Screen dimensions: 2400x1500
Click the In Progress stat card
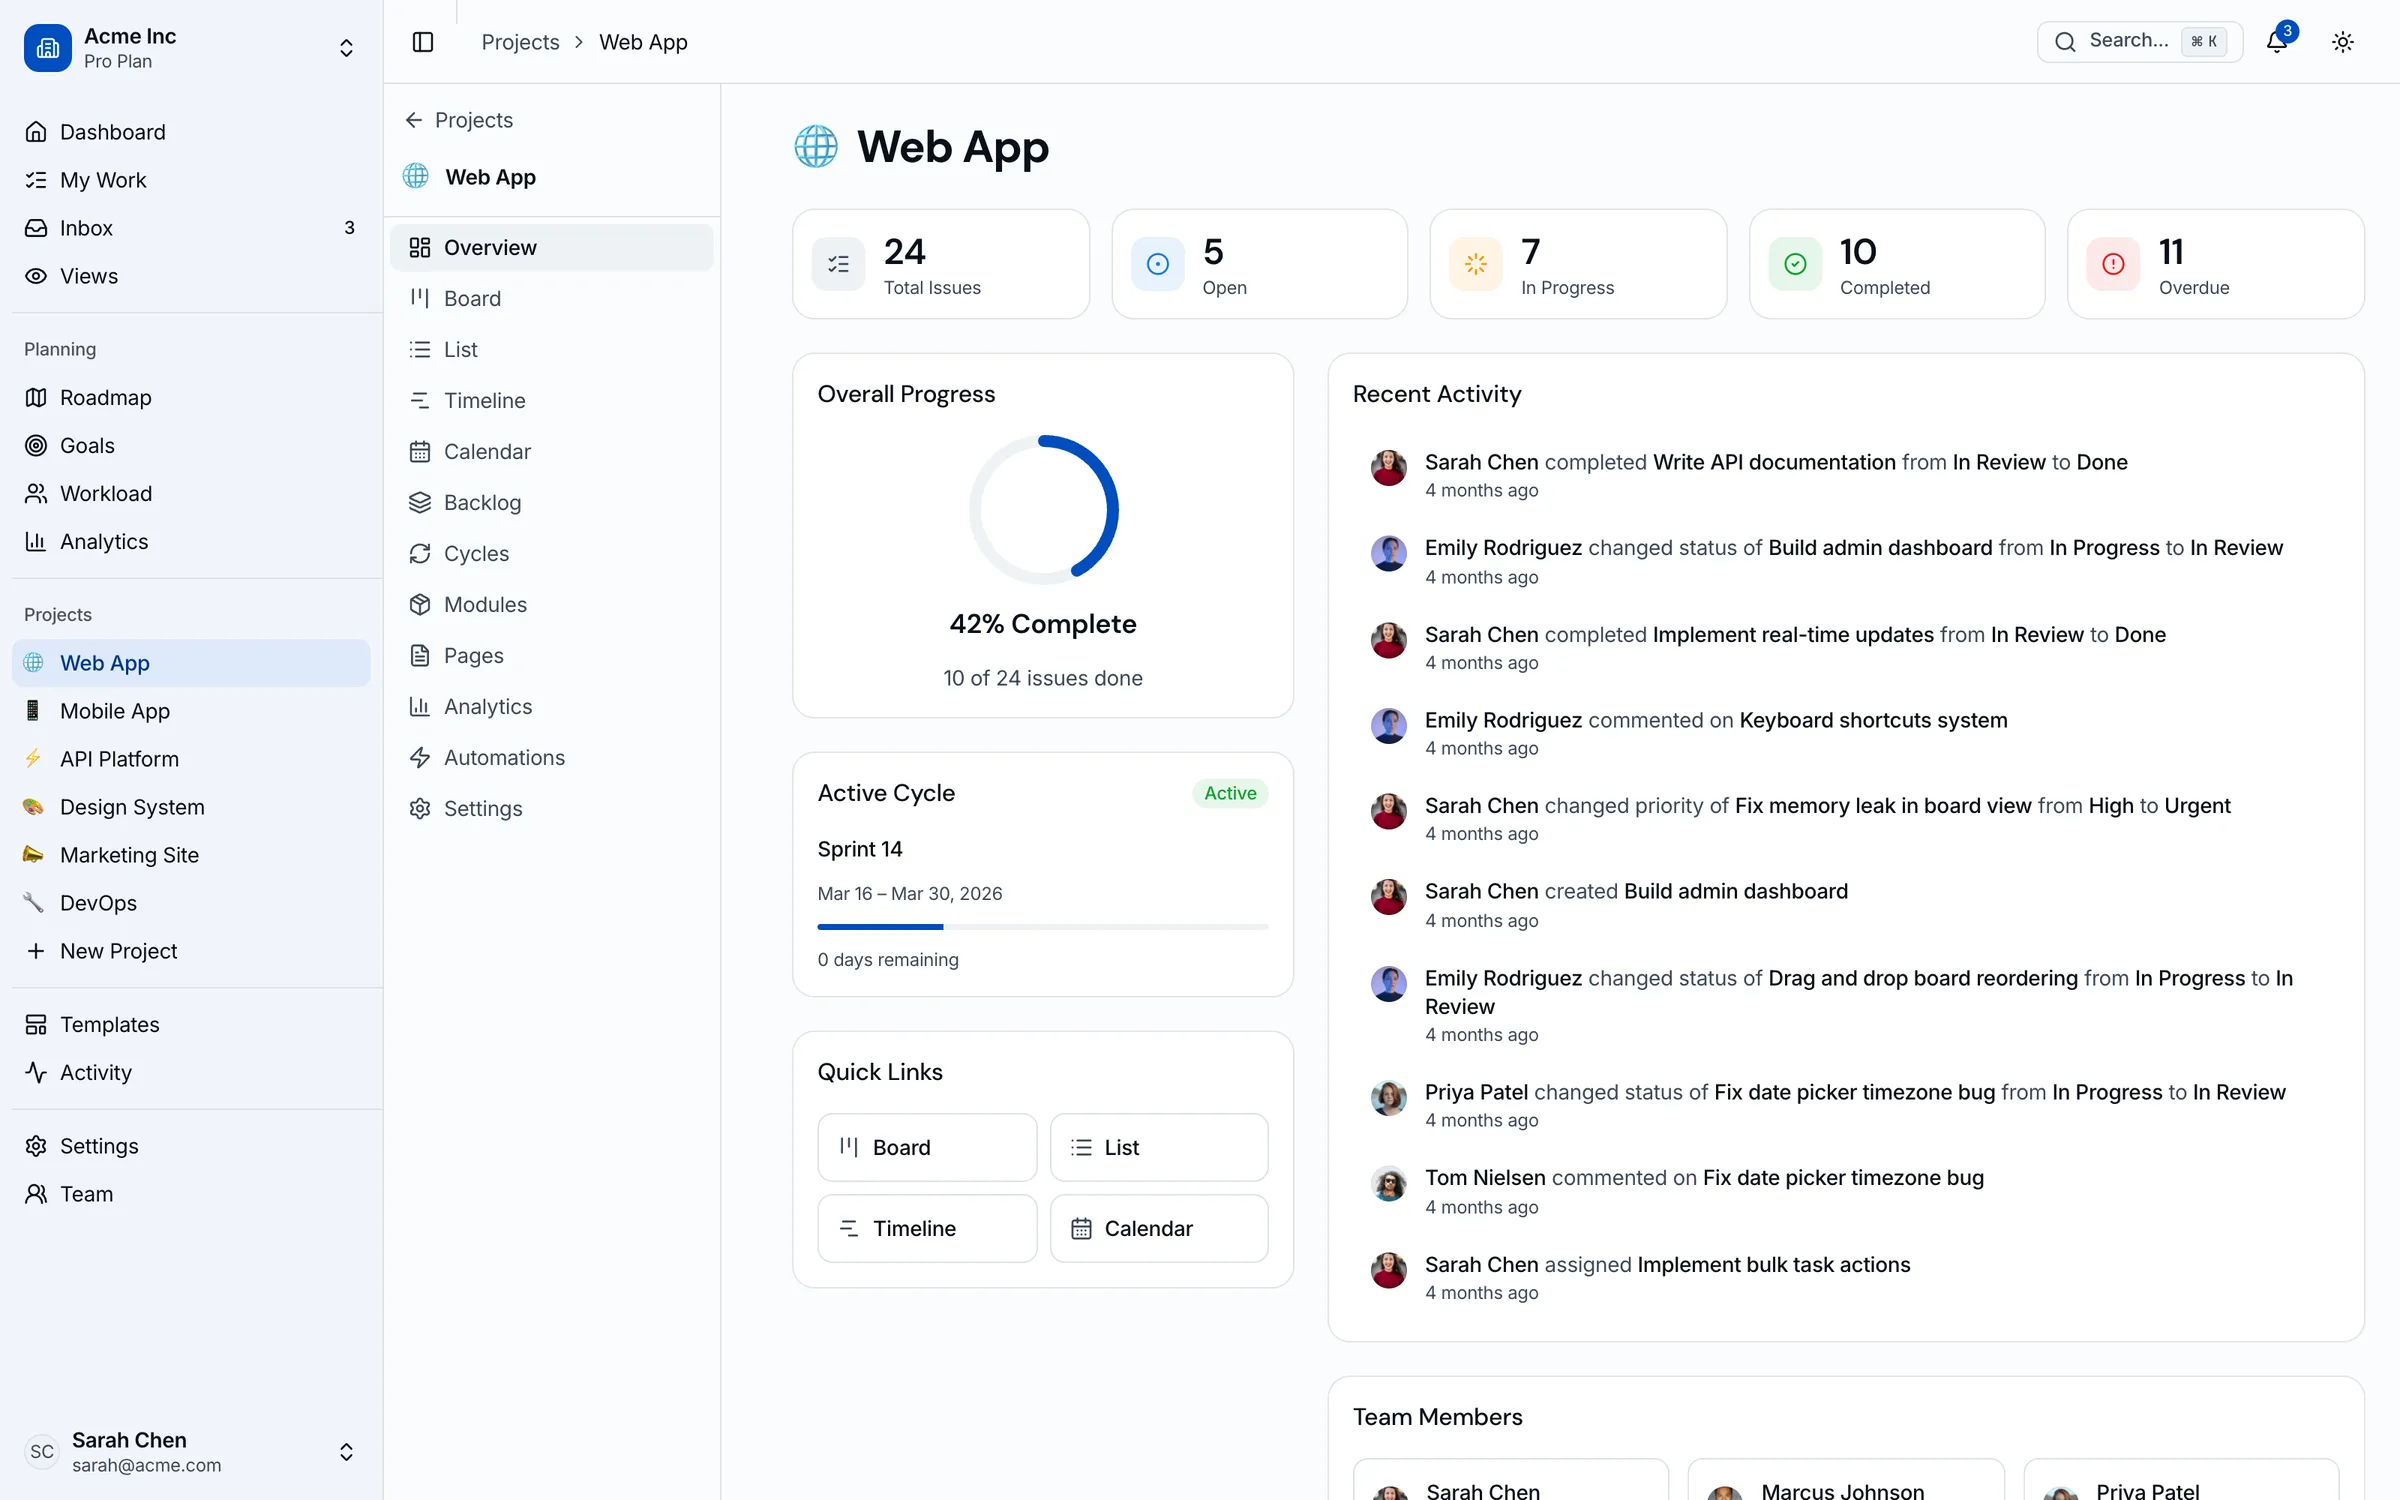point(1578,264)
